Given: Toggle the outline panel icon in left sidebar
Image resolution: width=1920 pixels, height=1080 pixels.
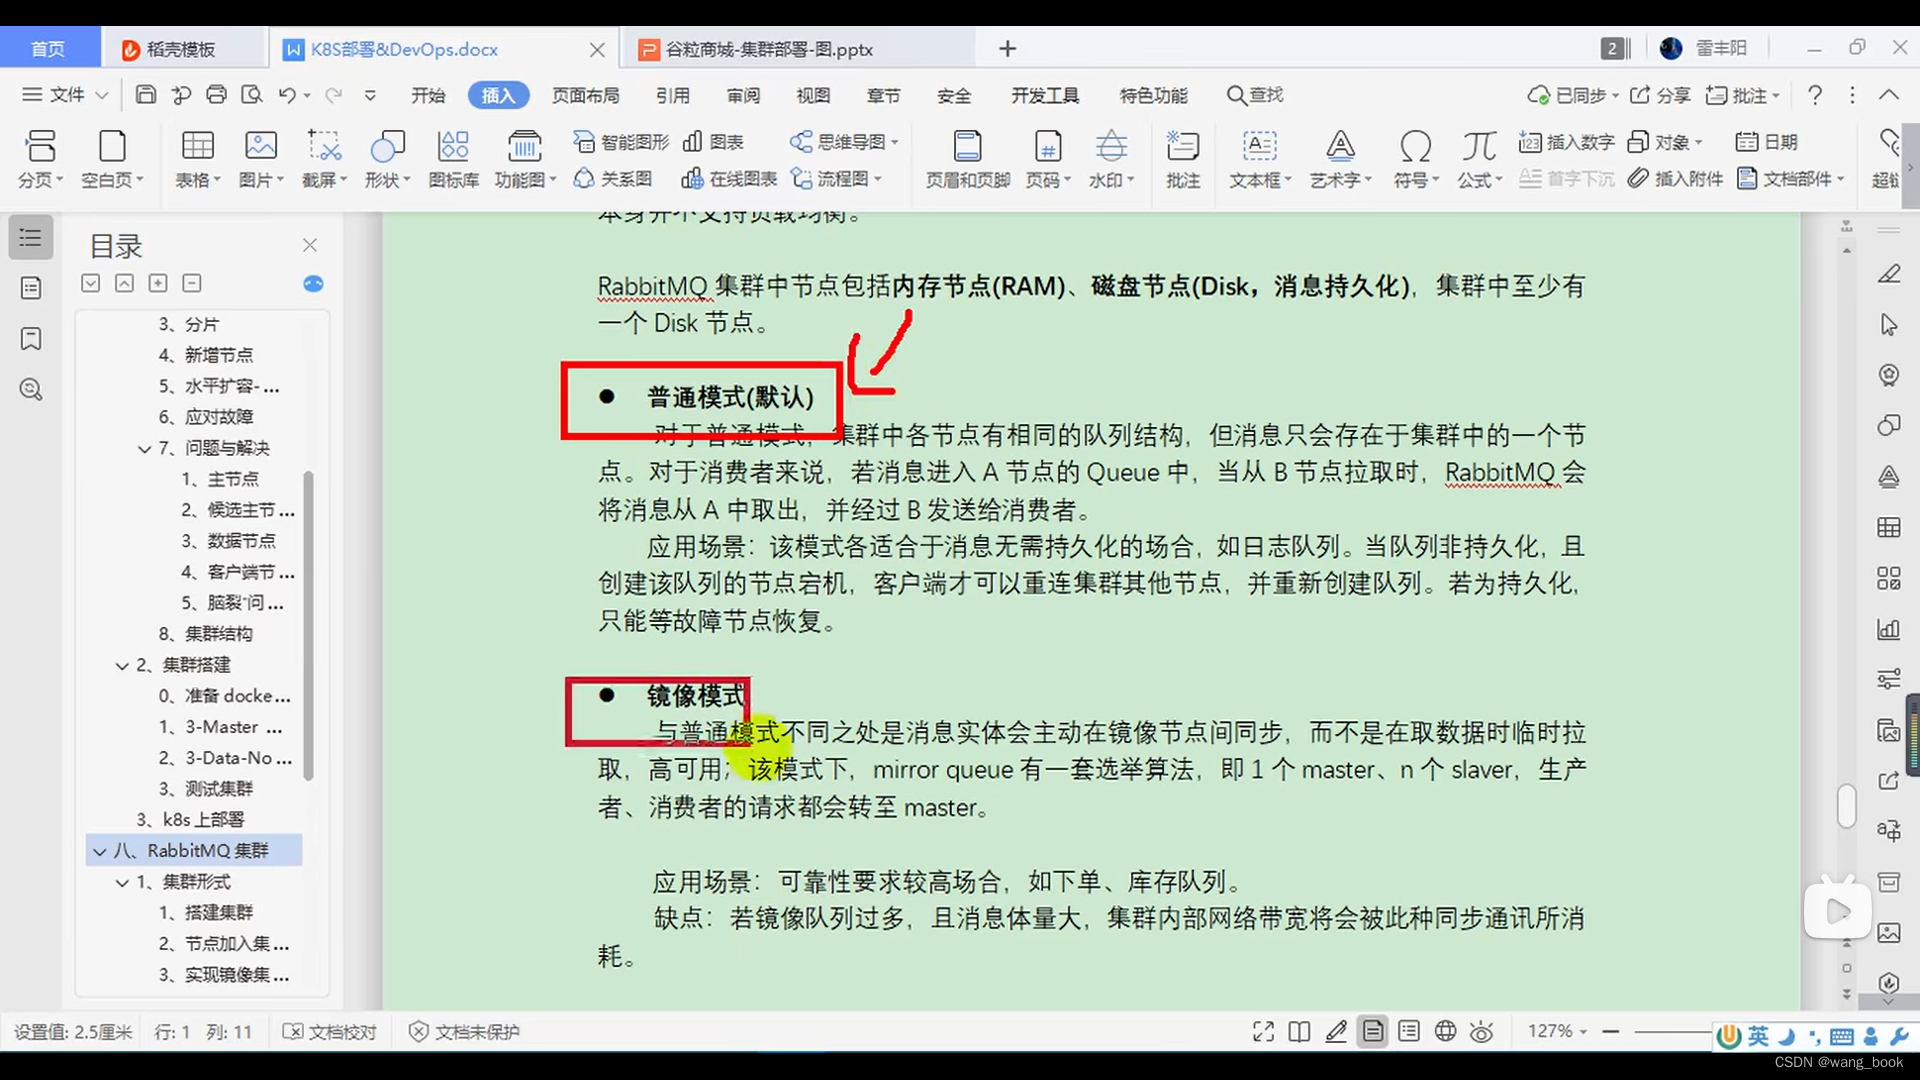Looking at the screenshot, I should pyautogui.click(x=31, y=238).
